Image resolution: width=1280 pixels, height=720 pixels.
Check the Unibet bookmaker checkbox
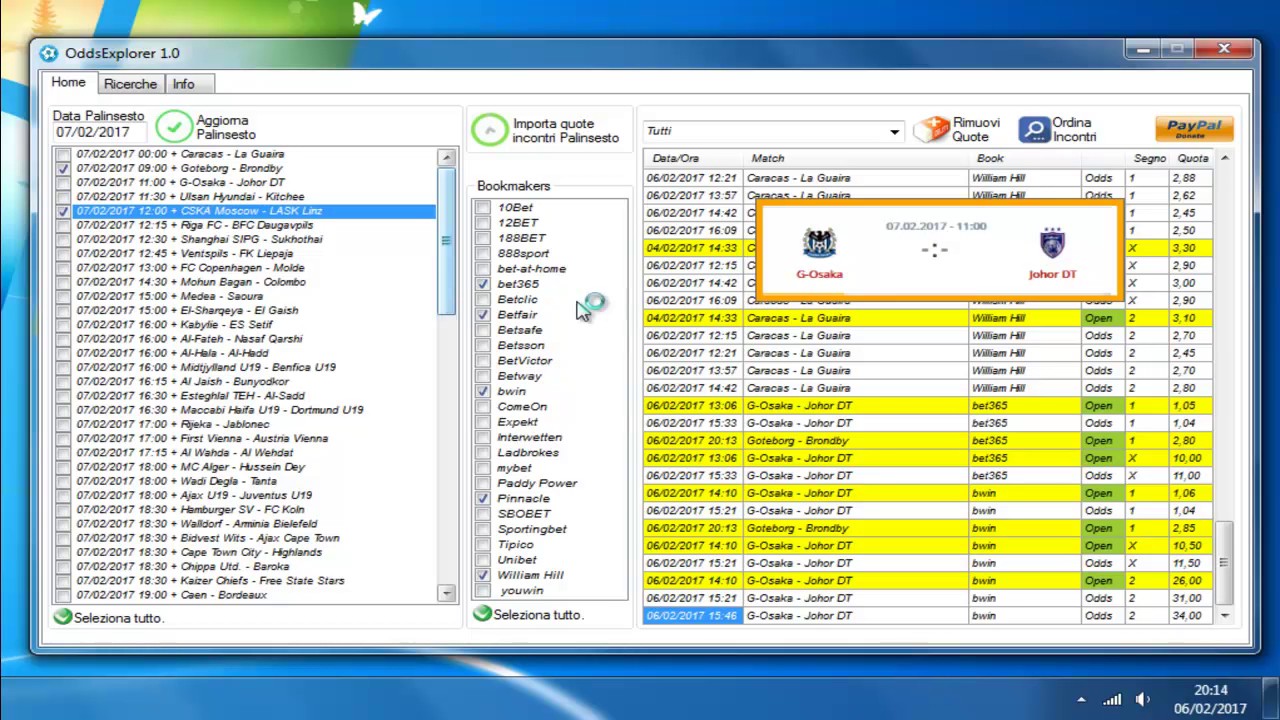pyautogui.click(x=484, y=559)
